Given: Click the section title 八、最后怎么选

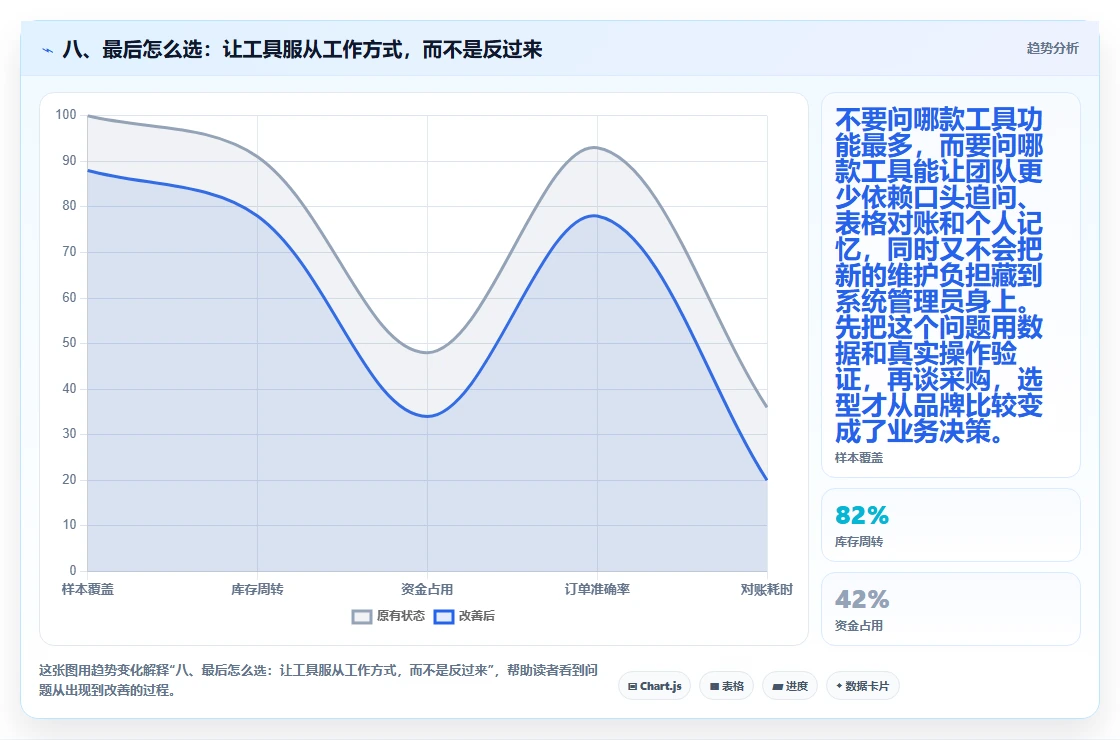Looking at the screenshot, I should point(302,49).
